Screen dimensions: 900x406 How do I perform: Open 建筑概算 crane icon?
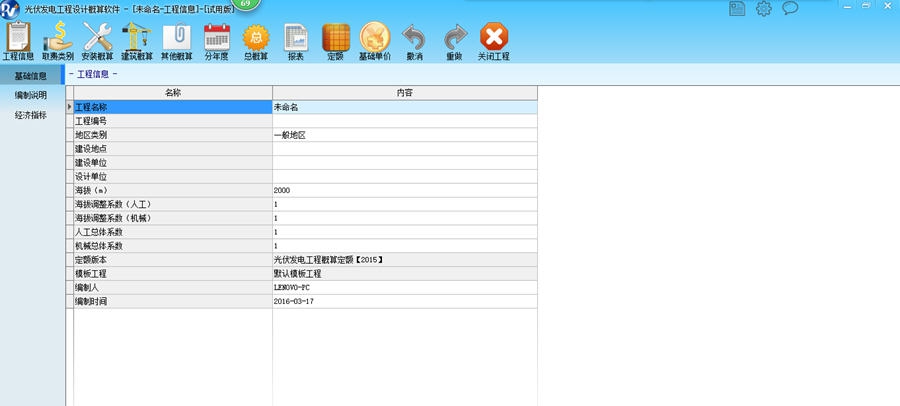tap(137, 41)
